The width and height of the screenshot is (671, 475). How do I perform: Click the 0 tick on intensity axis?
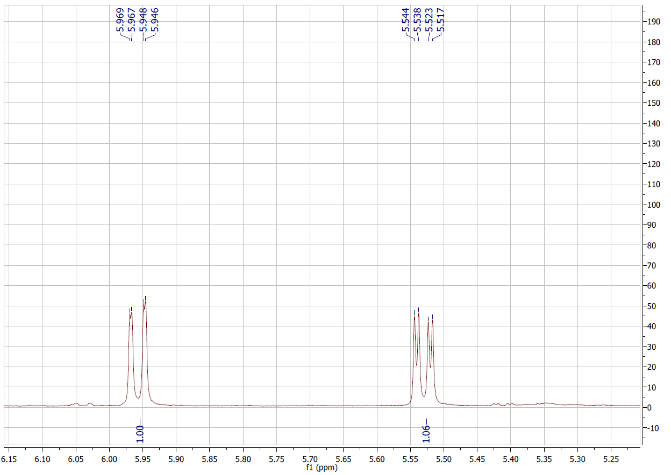649,407
